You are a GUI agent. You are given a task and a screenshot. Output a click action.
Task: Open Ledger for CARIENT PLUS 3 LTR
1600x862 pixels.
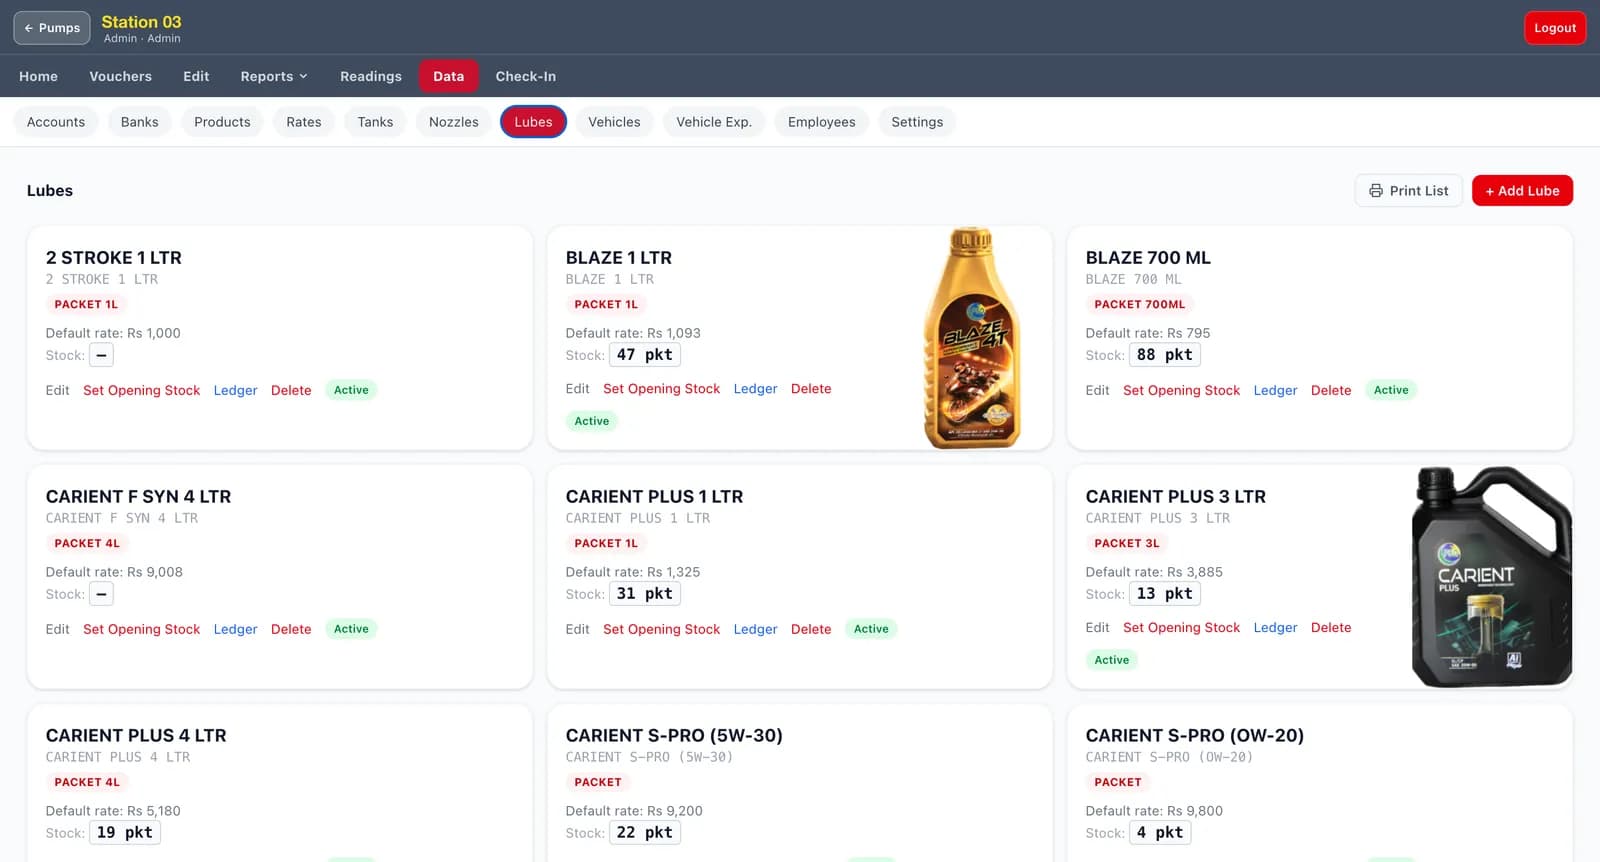tap(1275, 628)
